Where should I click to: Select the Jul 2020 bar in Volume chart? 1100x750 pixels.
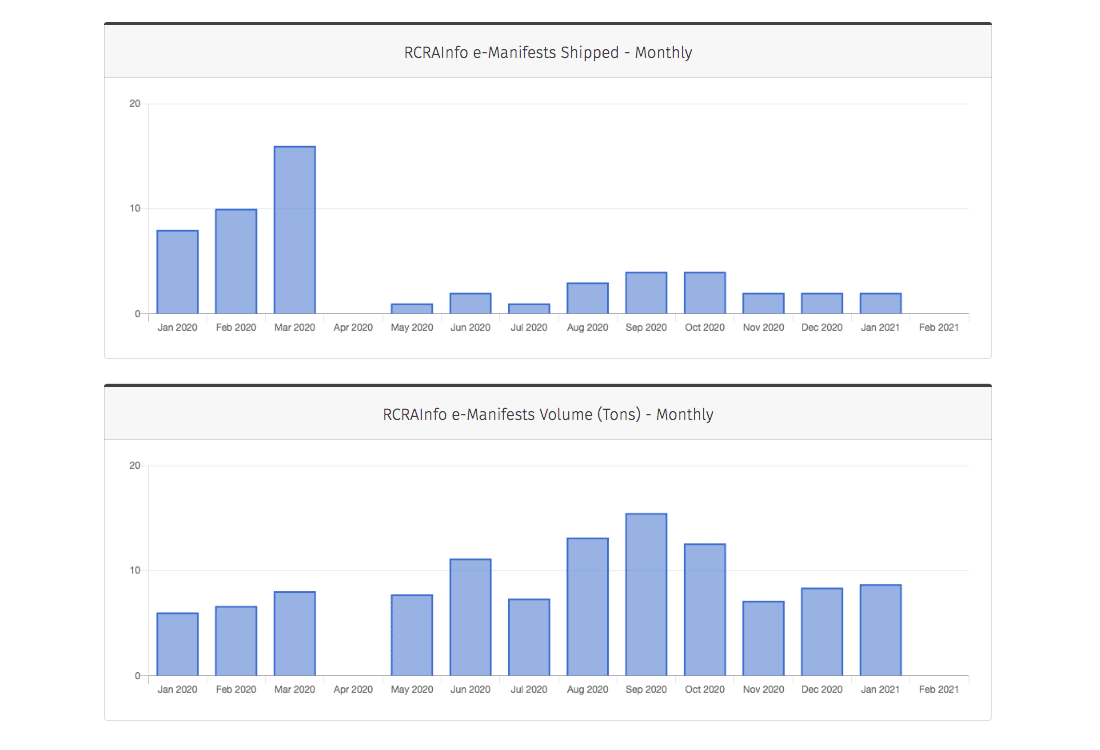[x=529, y=637]
